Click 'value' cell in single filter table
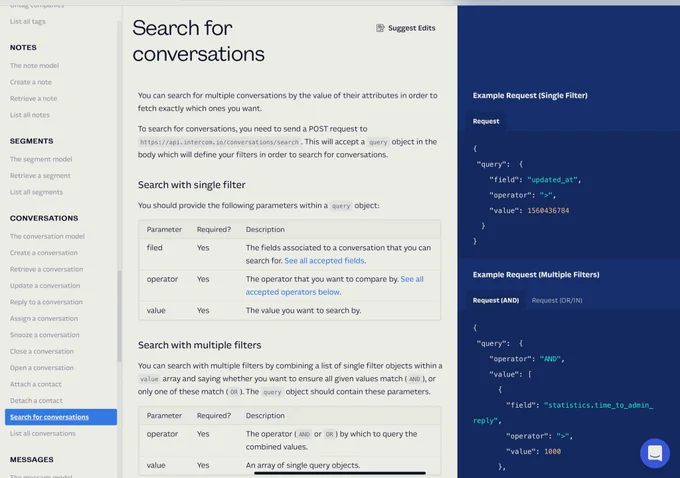Image resolution: width=680 pixels, height=478 pixels. [156, 311]
